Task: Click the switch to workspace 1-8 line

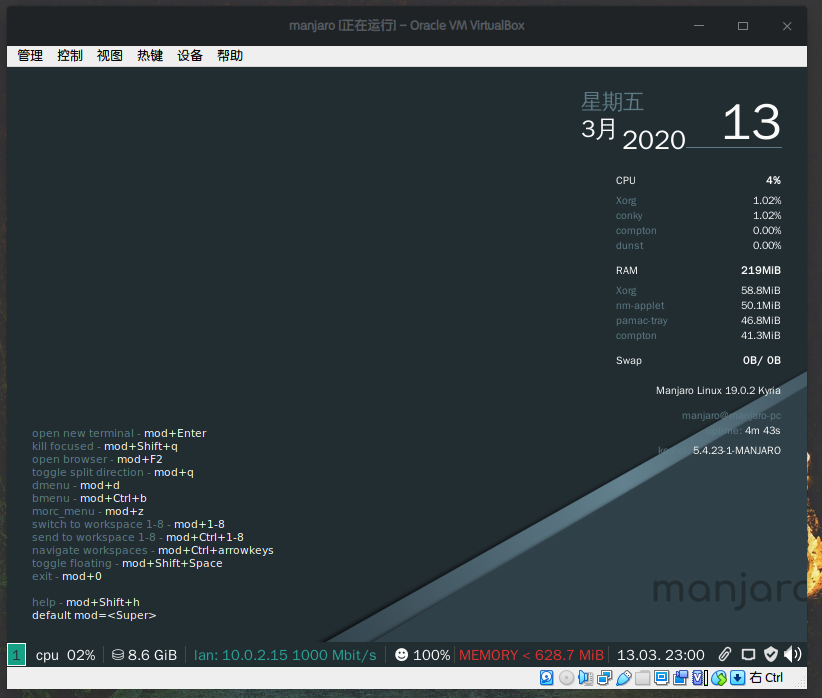Action: click(128, 524)
